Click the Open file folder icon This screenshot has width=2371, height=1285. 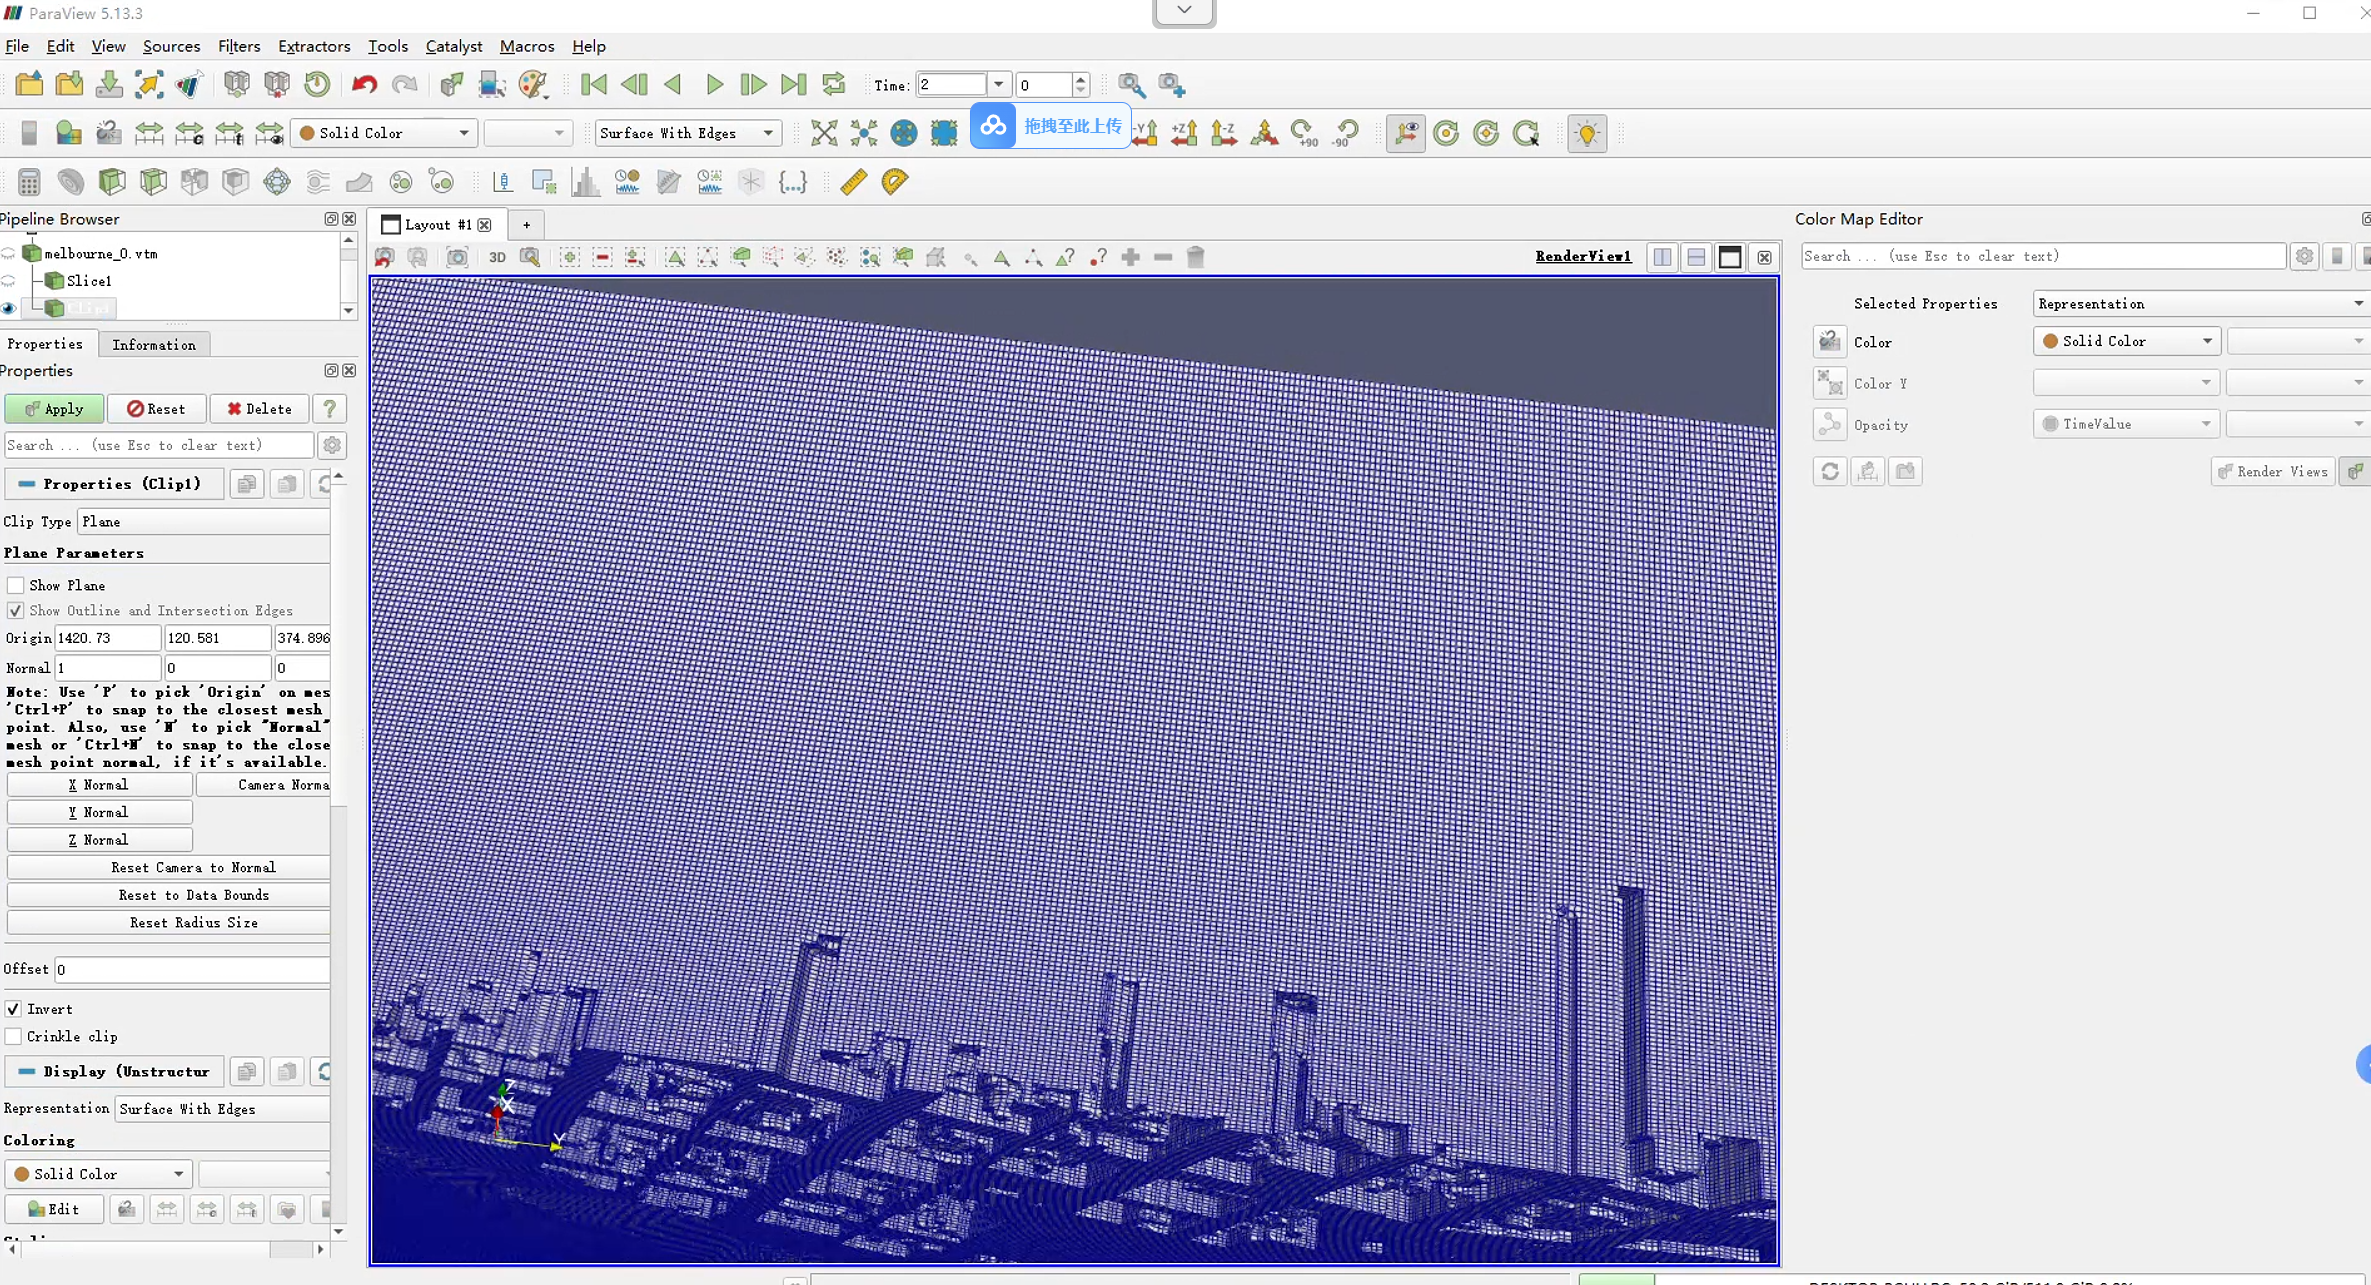[x=29, y=85]
